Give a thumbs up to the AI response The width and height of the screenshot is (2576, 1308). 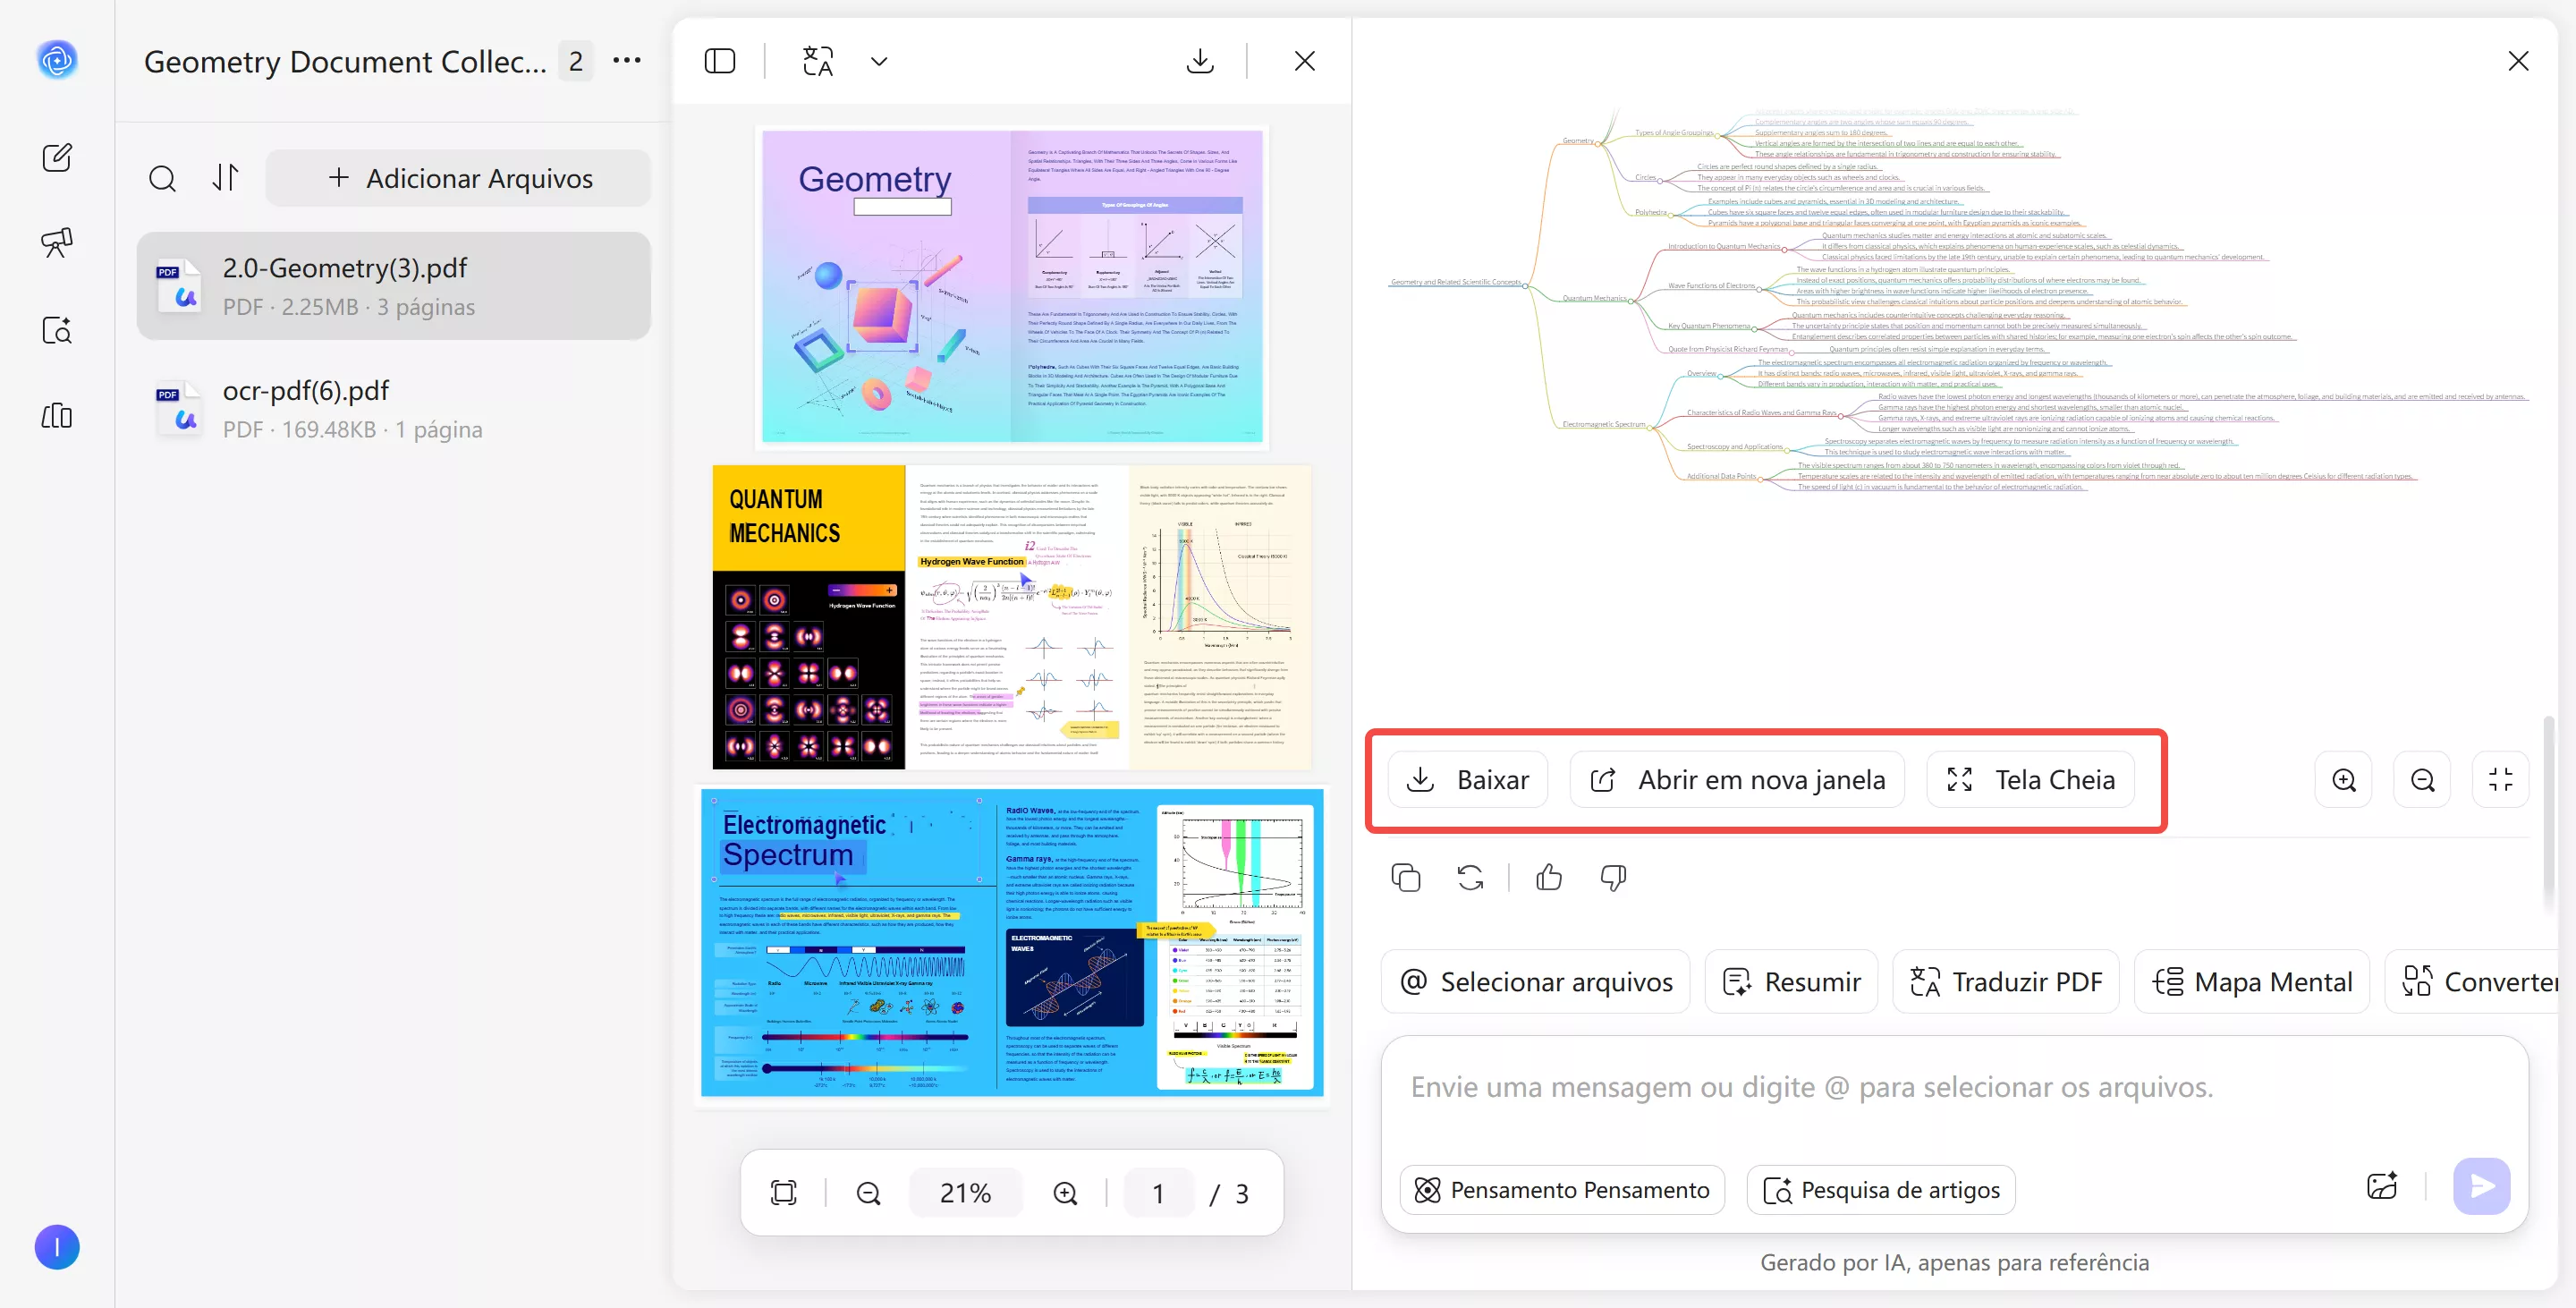point(1547,877)
